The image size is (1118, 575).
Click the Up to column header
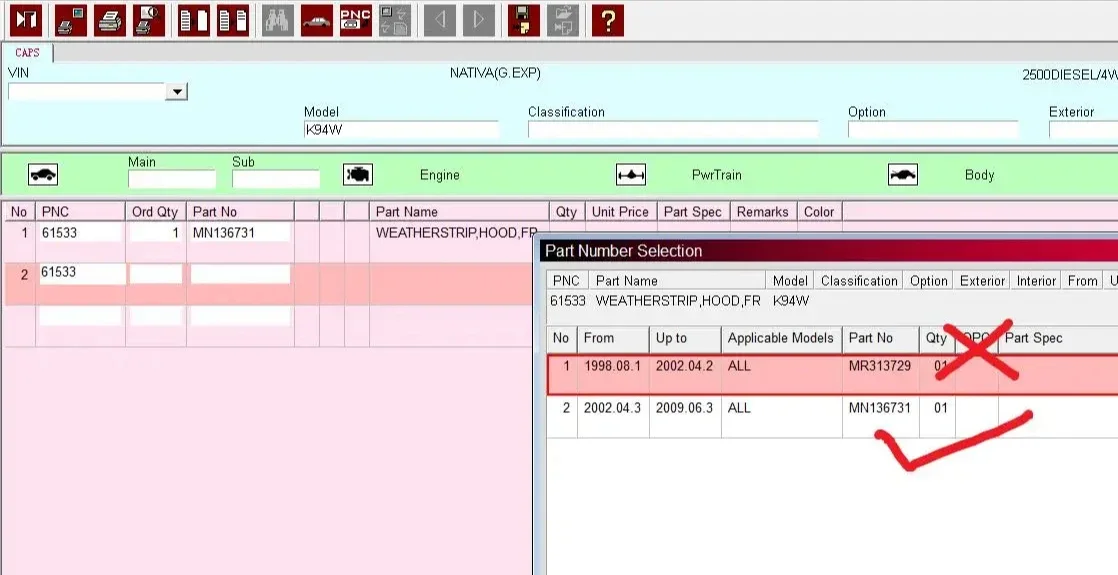[x=684, y=338]
